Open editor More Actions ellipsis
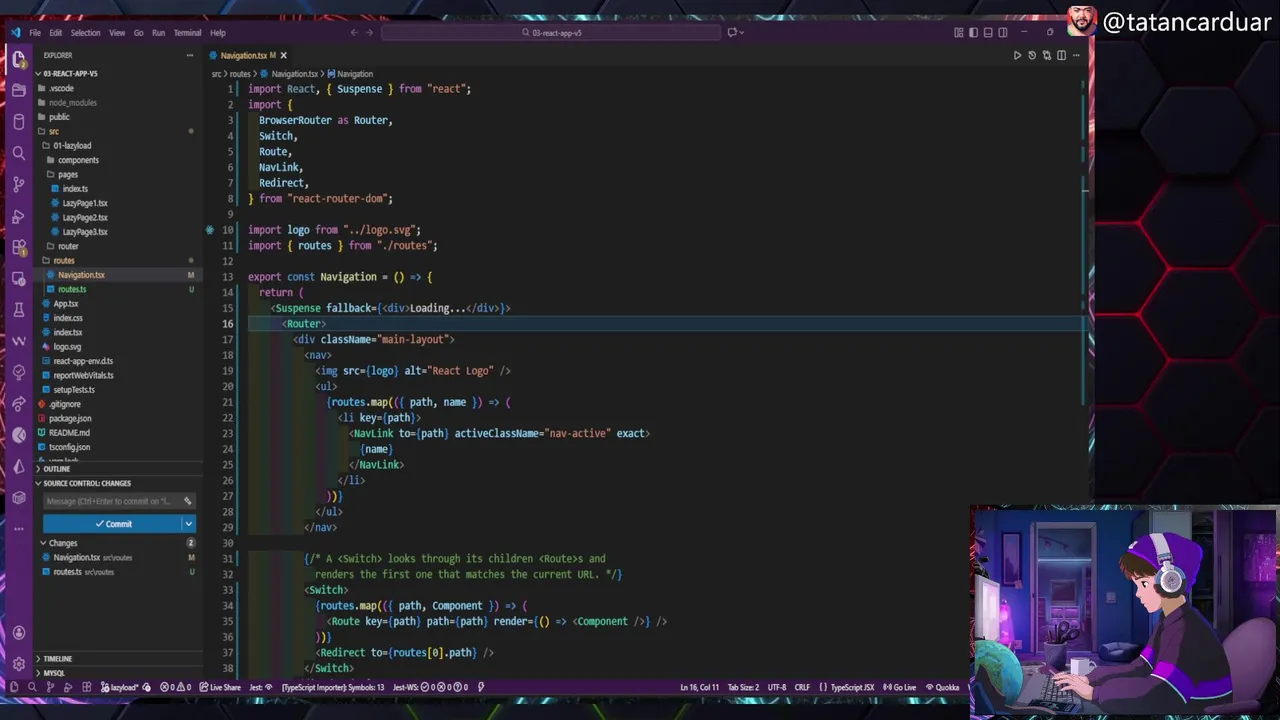The height and width of the screenshot is (720, 1280). pos(1076,55)
